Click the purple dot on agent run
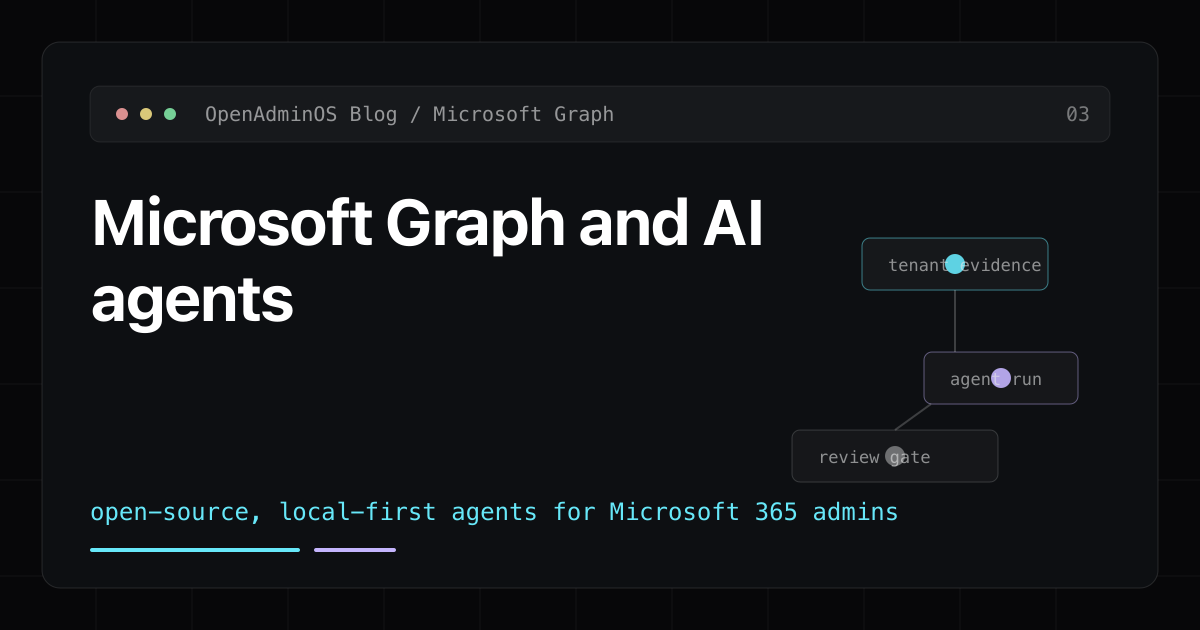 (1001, 378)
